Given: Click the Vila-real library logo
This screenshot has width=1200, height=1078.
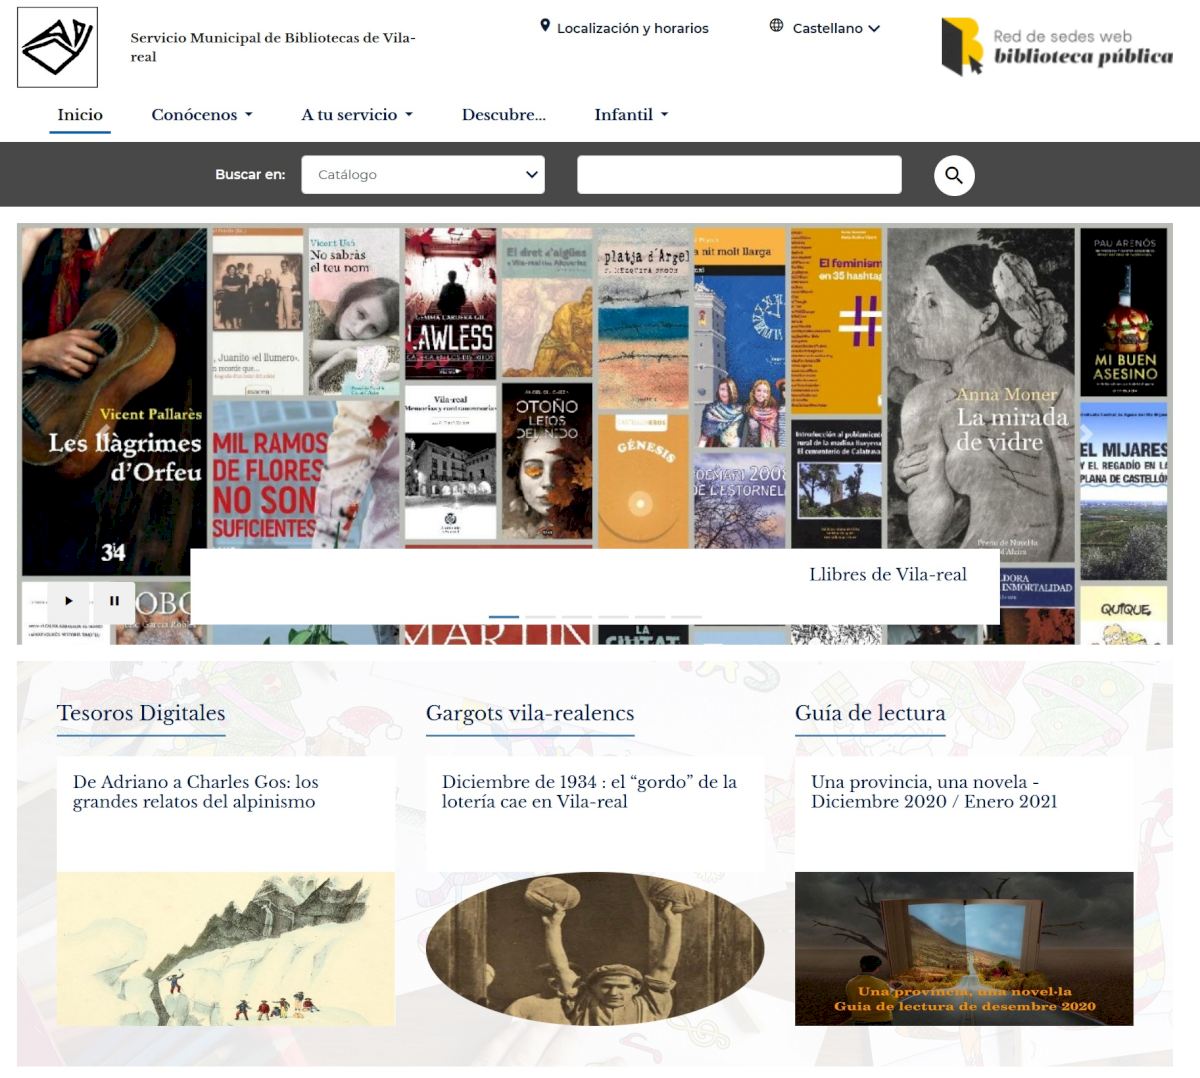Looking at the screenshot, I should coord(58,47).
